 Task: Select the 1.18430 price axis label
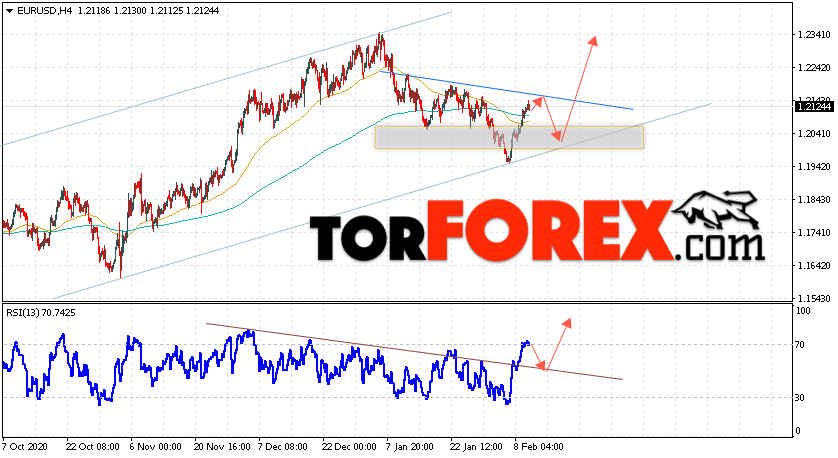tap(814, 200)
